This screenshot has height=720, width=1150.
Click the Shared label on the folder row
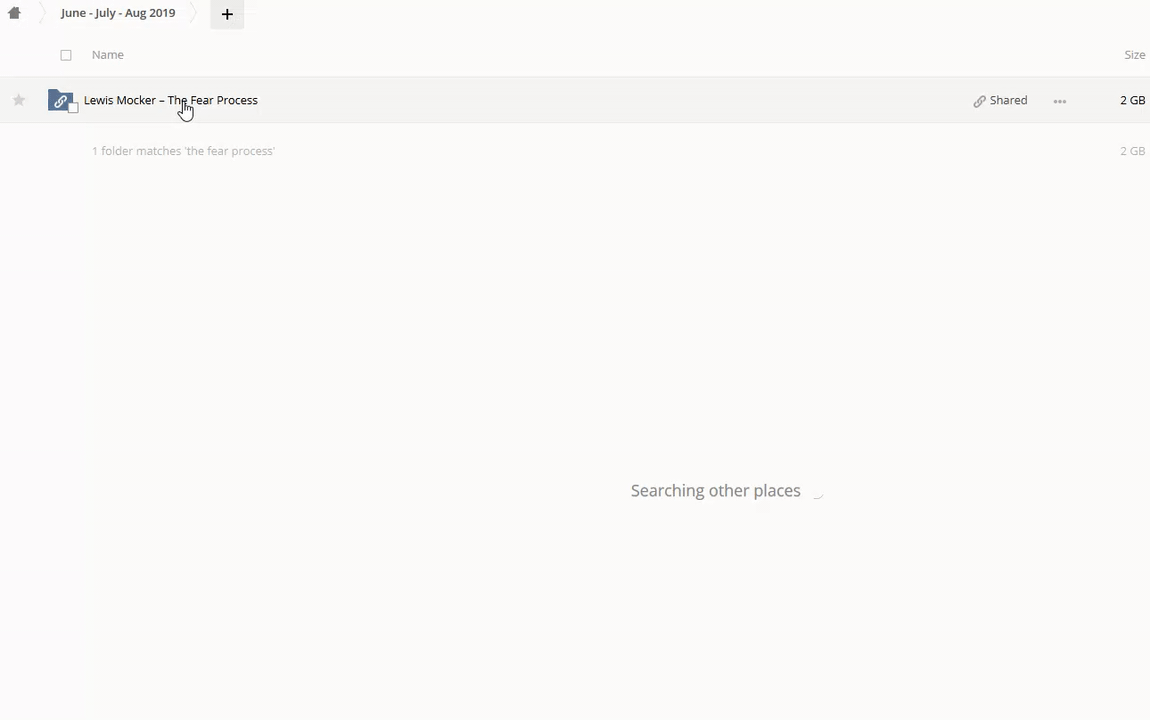[x=1008, y=100]
